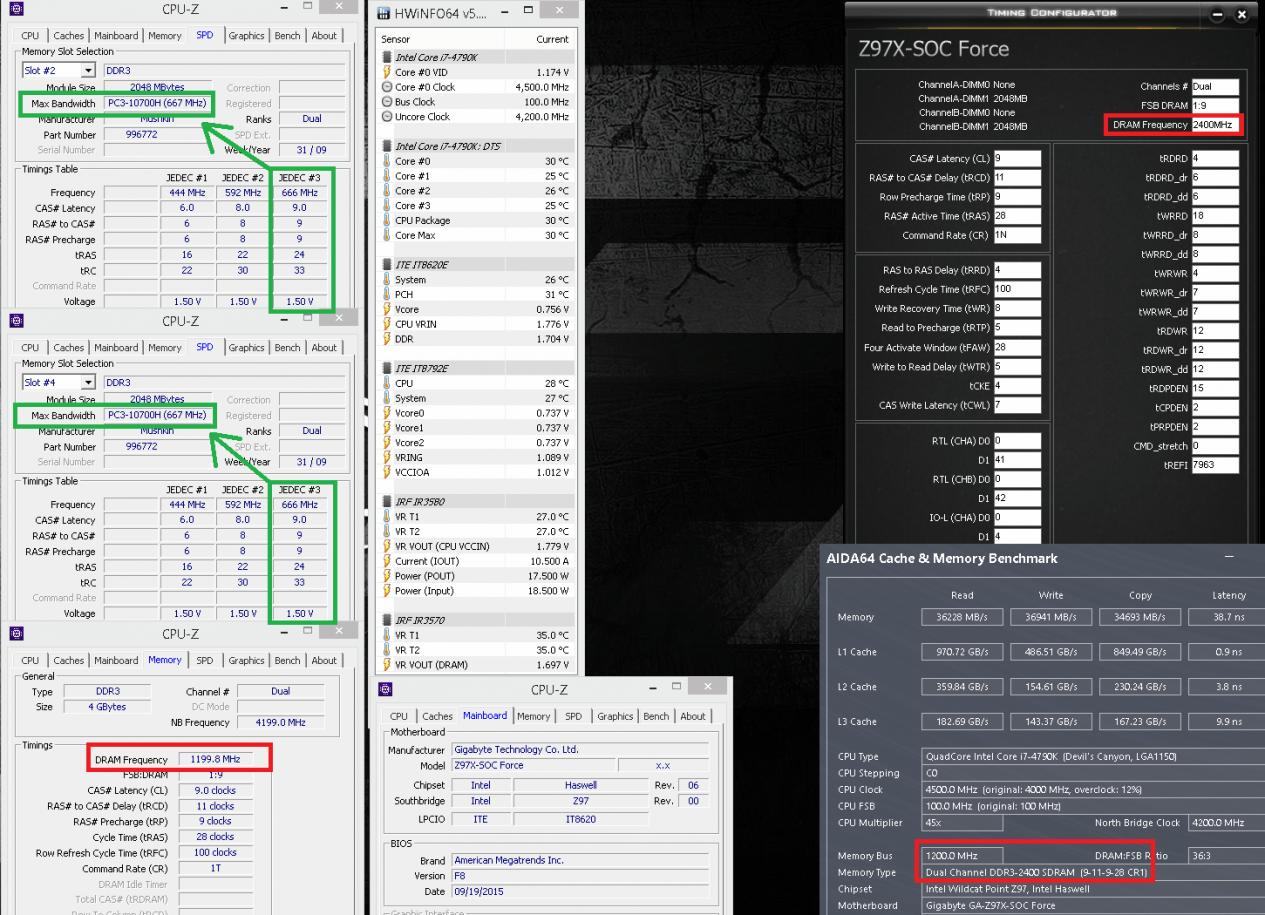
Task: Click the Current column header in HWiNFO64
Action: point(540,39)
